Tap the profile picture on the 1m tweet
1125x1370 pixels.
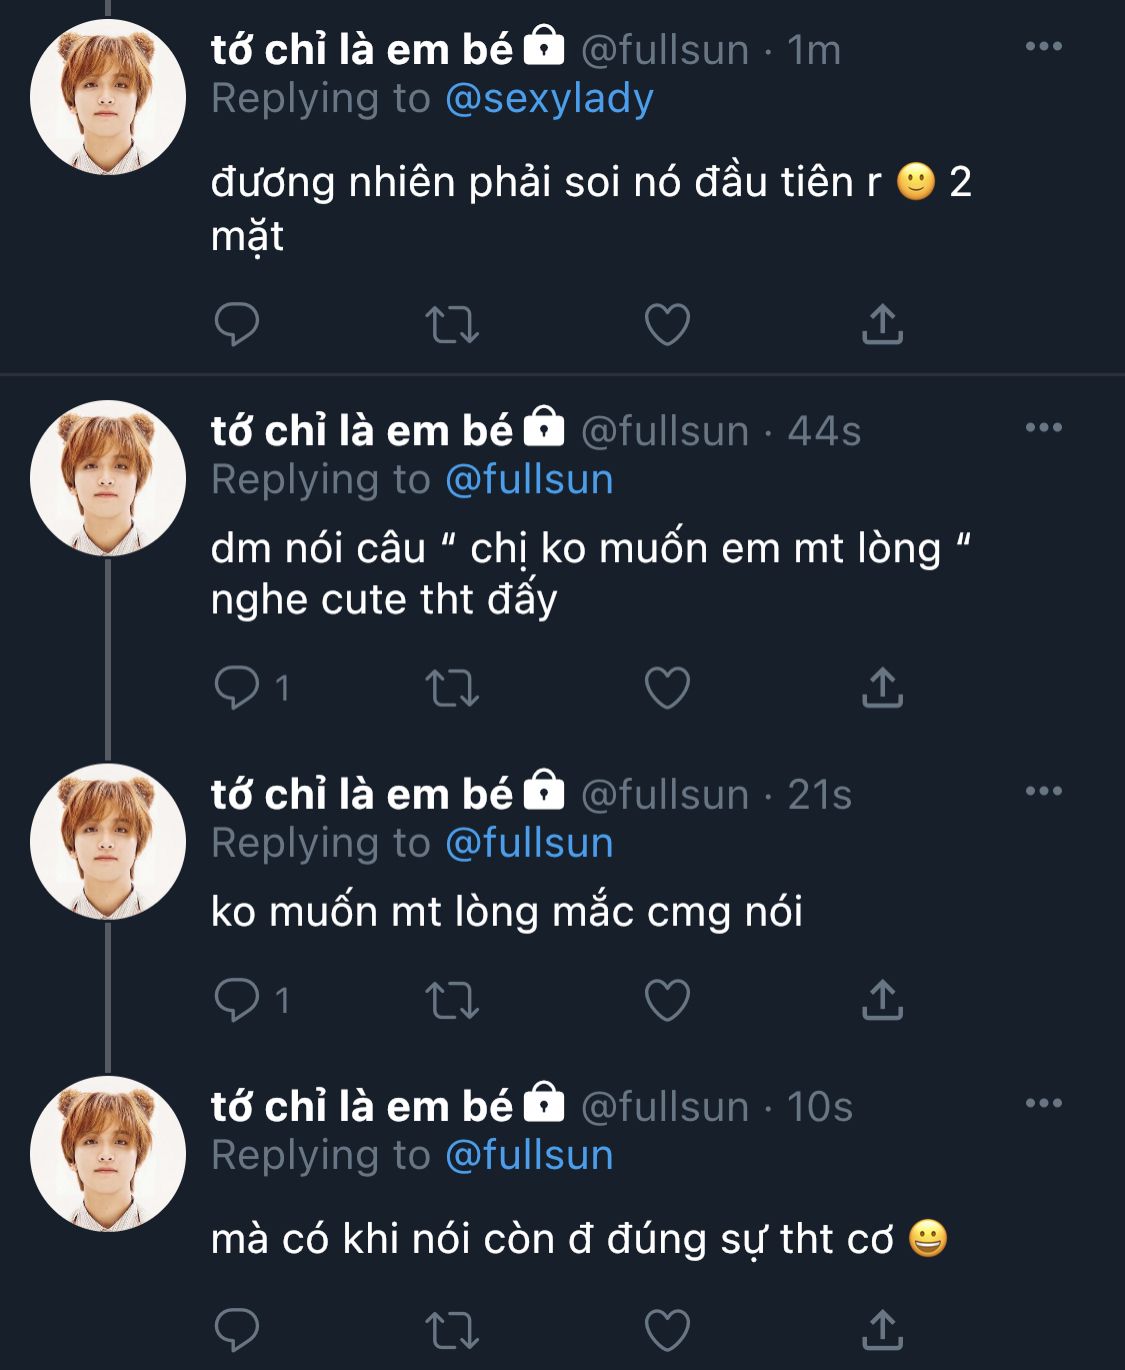point(108,98)
